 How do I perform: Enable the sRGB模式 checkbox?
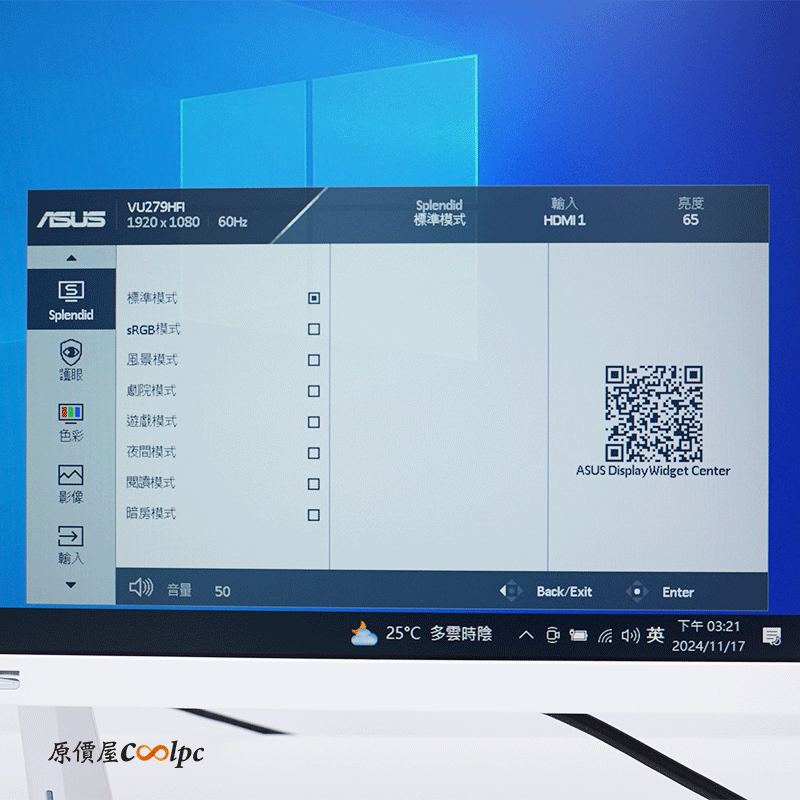(x=314, y=329)
